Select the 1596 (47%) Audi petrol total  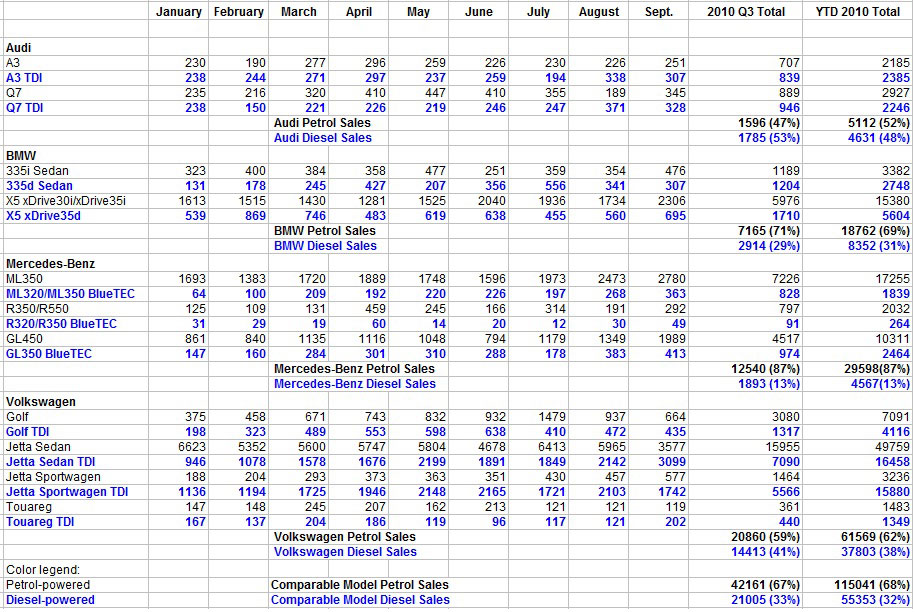769,123
